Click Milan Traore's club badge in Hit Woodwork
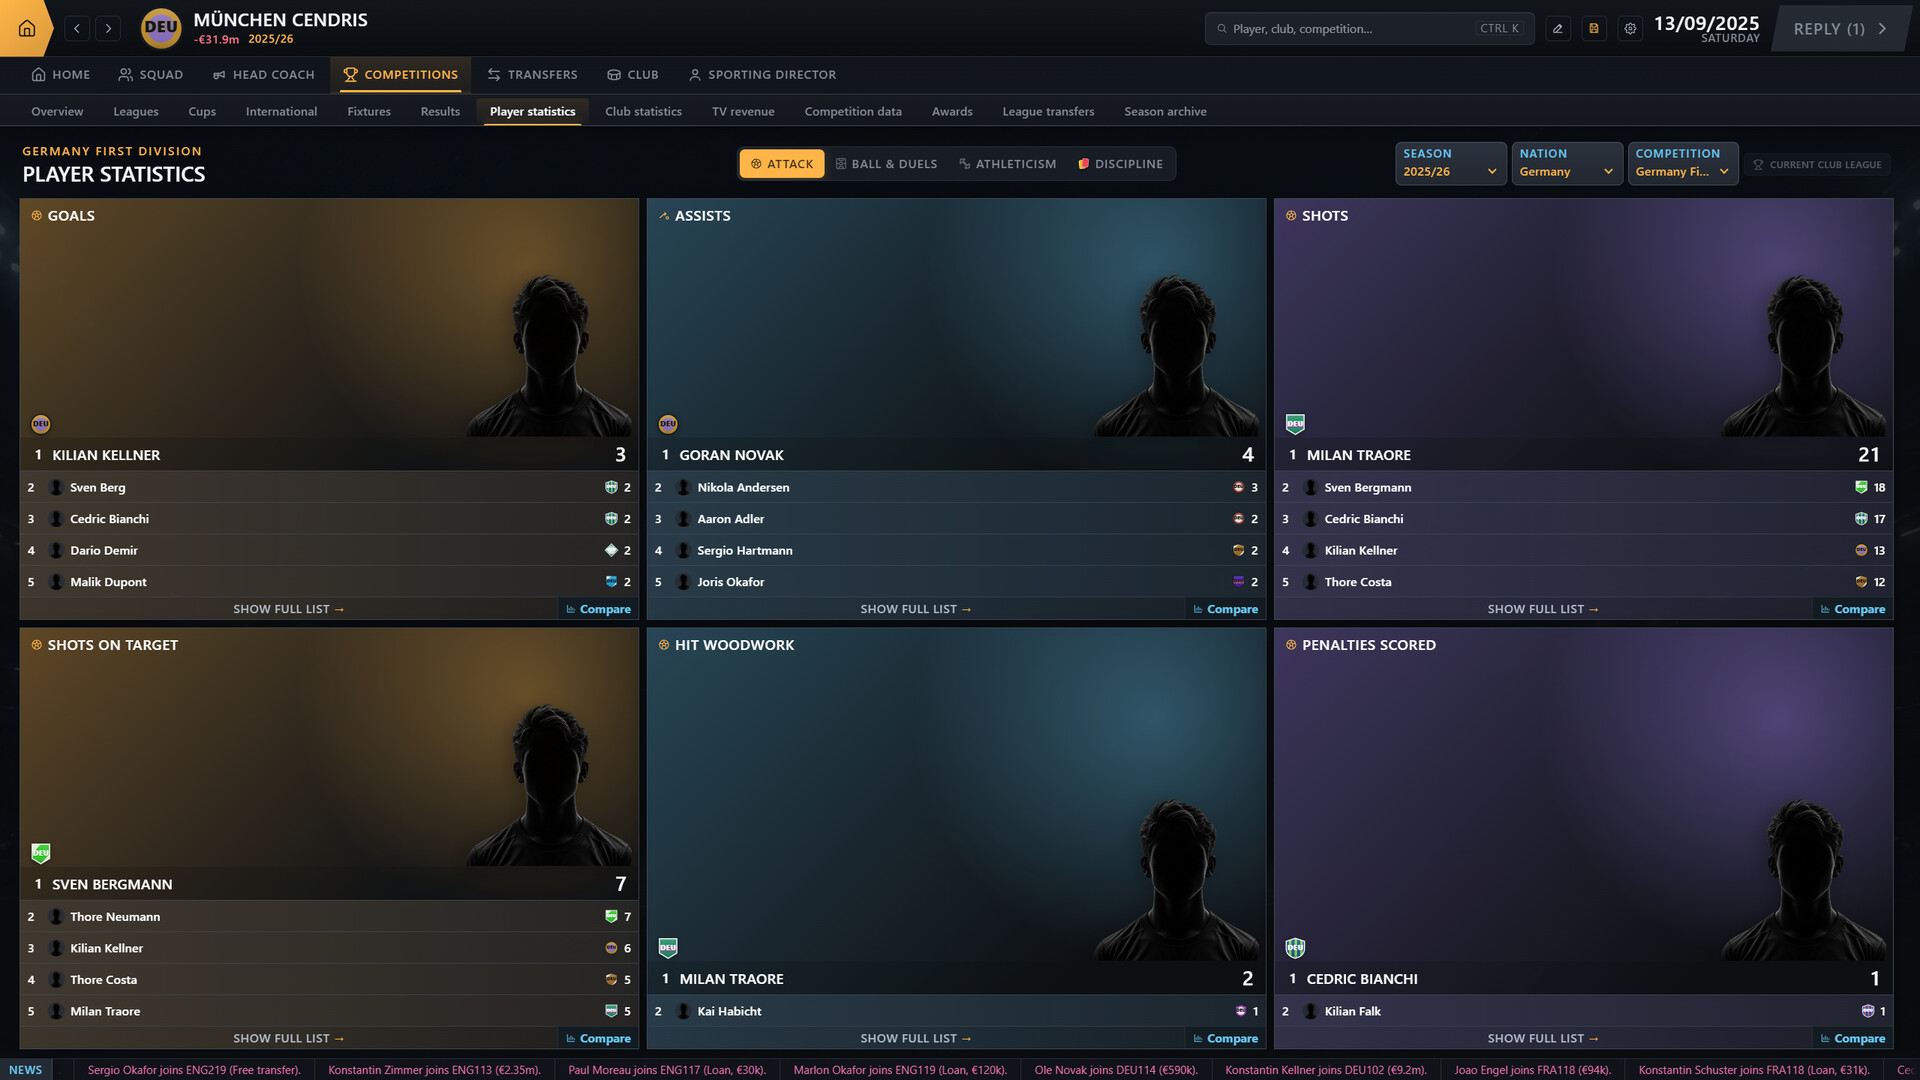Screen dimensions: 1920x1080 (668, 948)
